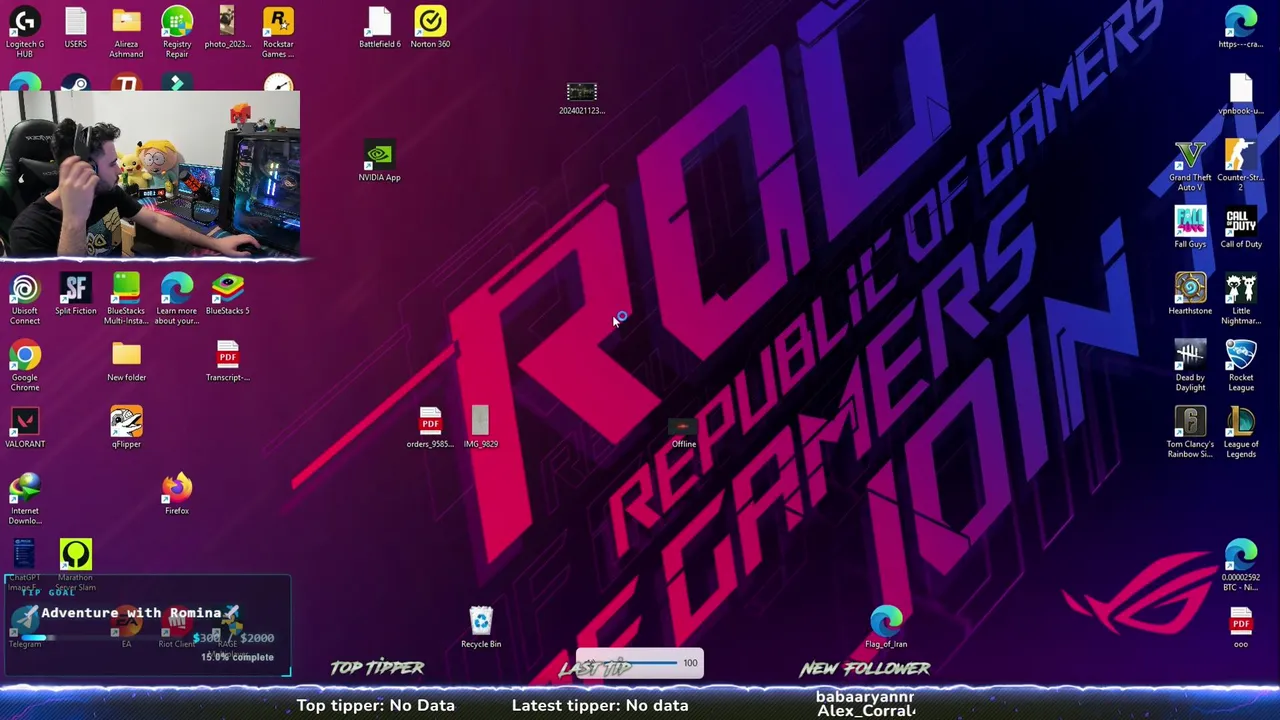Screen dimensions: 1280x720
Task: Open the Offline desktop file
Action: (683, 432)
